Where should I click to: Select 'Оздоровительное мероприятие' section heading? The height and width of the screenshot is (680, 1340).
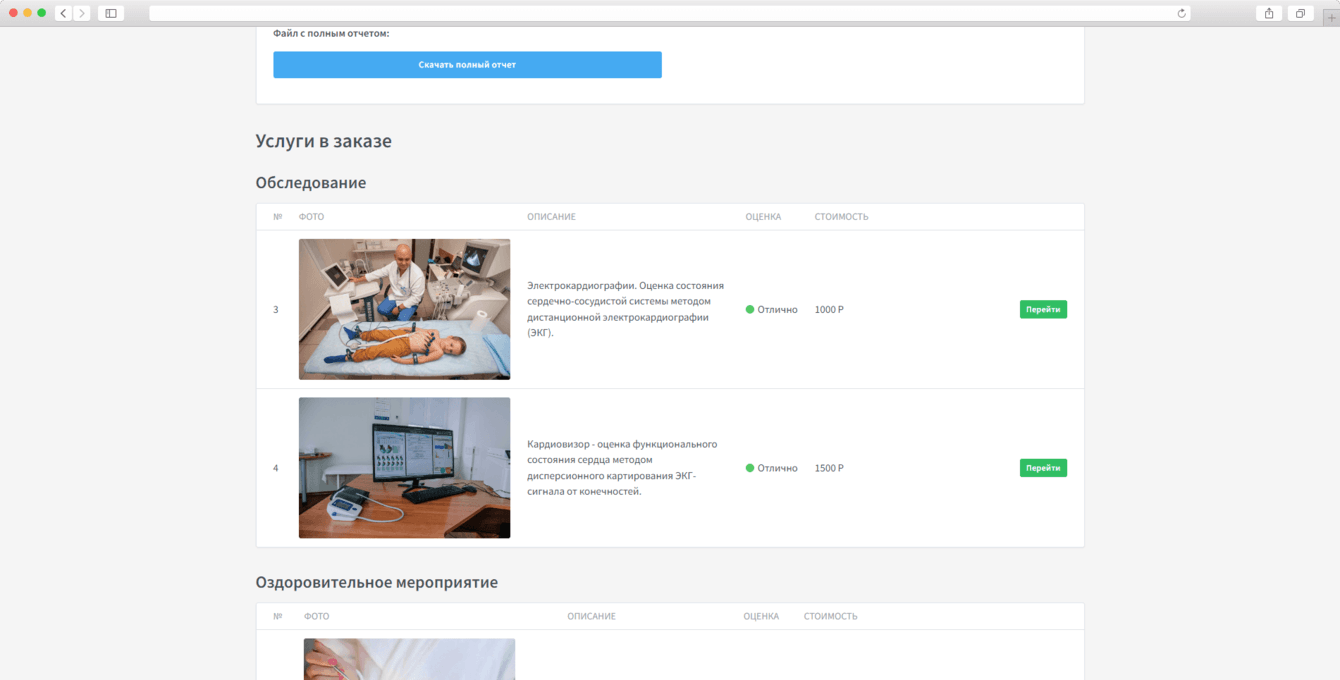377,582
